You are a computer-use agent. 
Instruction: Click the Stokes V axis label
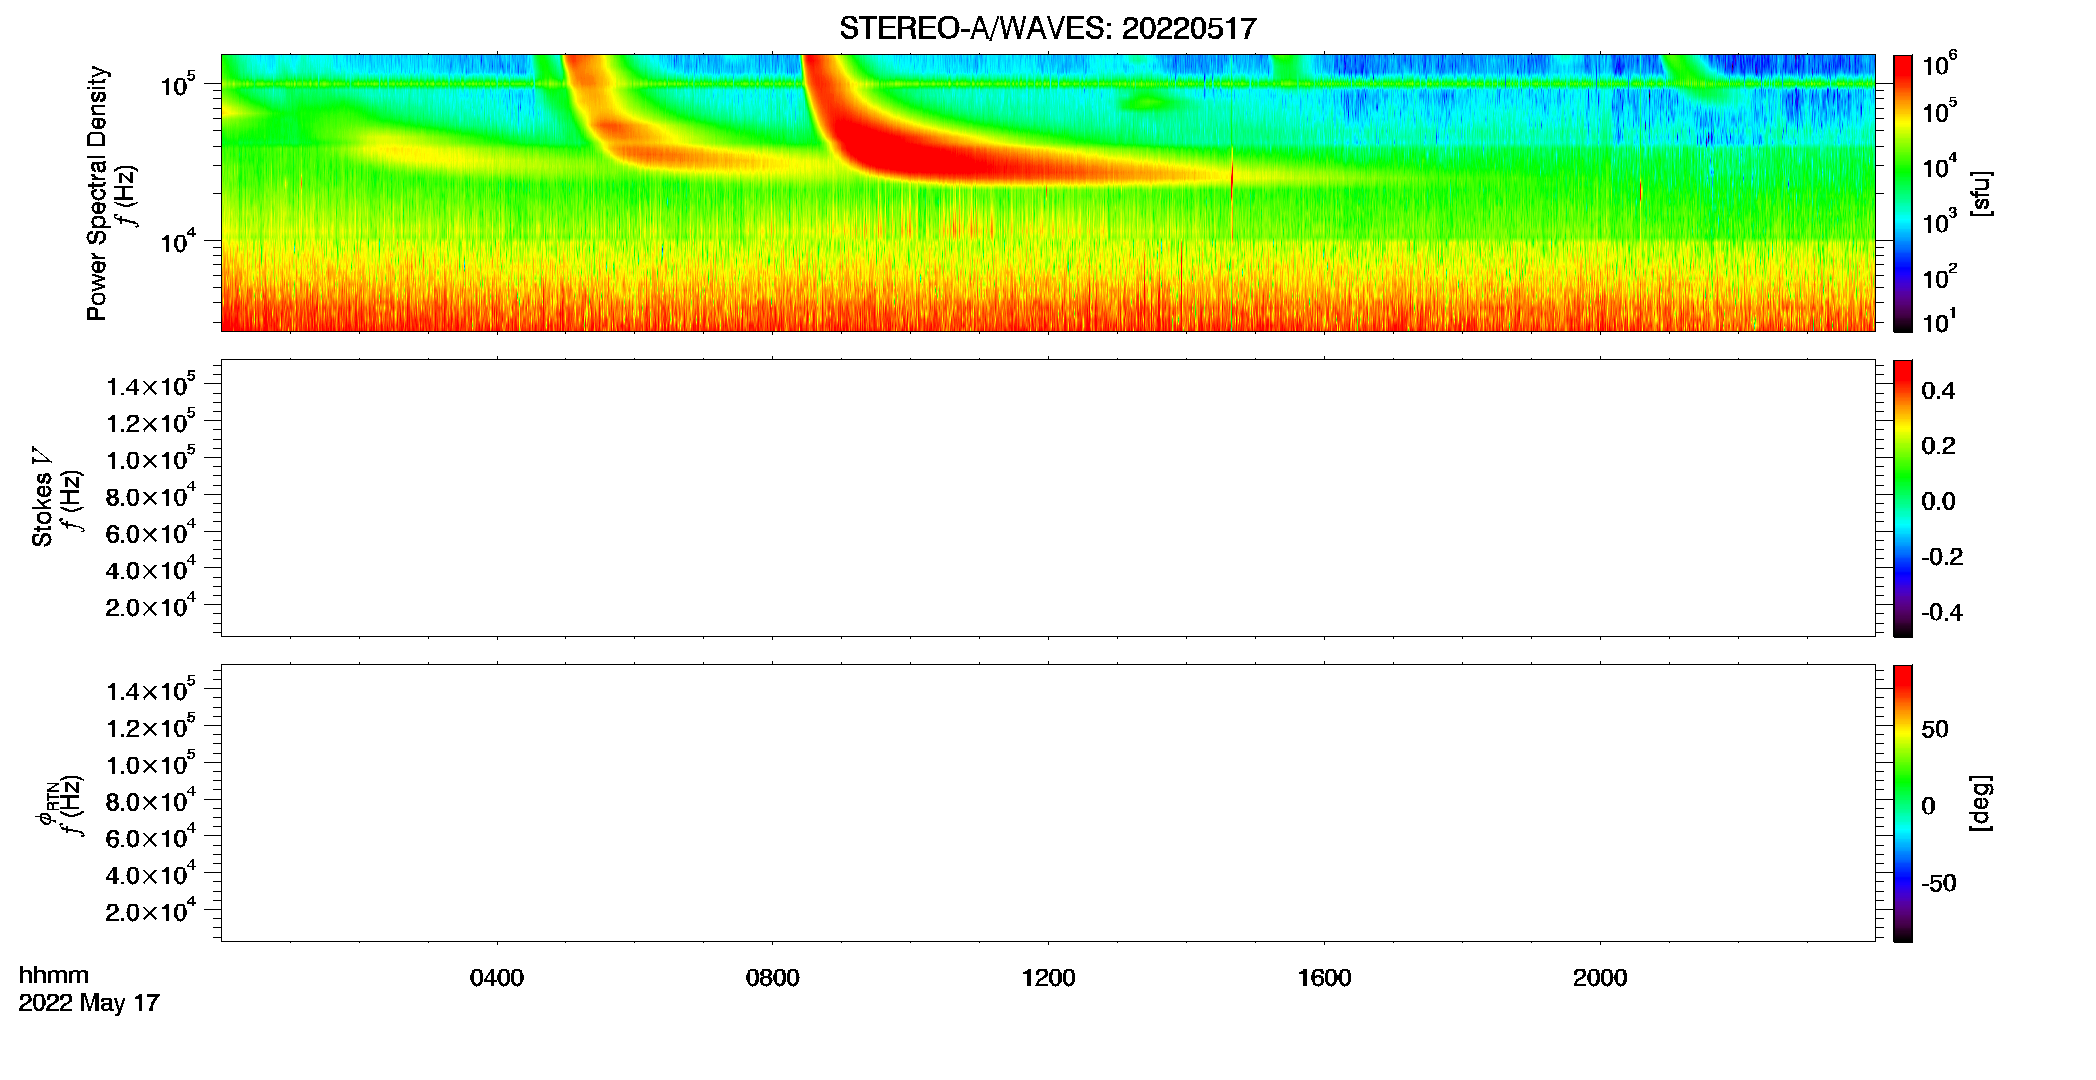pyautogui.click(x=41, y=496)
